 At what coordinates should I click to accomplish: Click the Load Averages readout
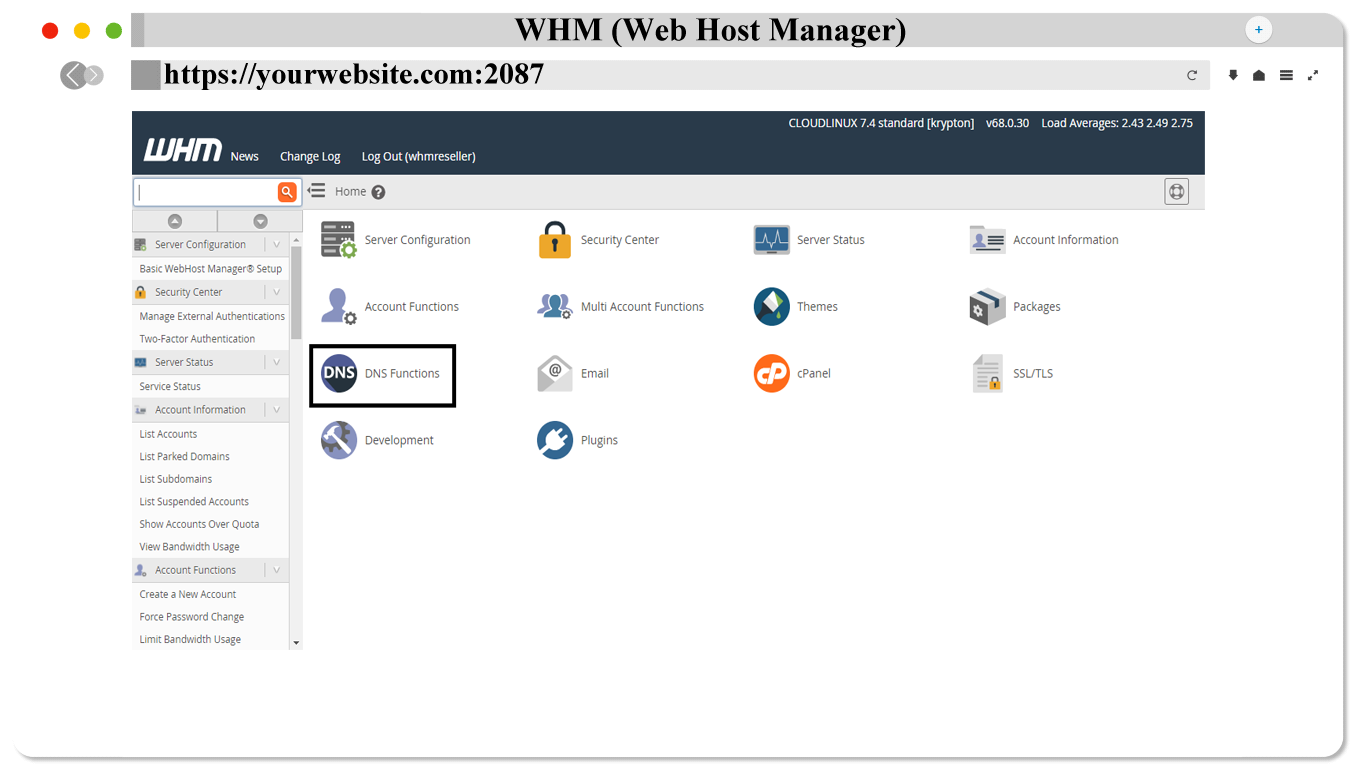coord(1117,123)
